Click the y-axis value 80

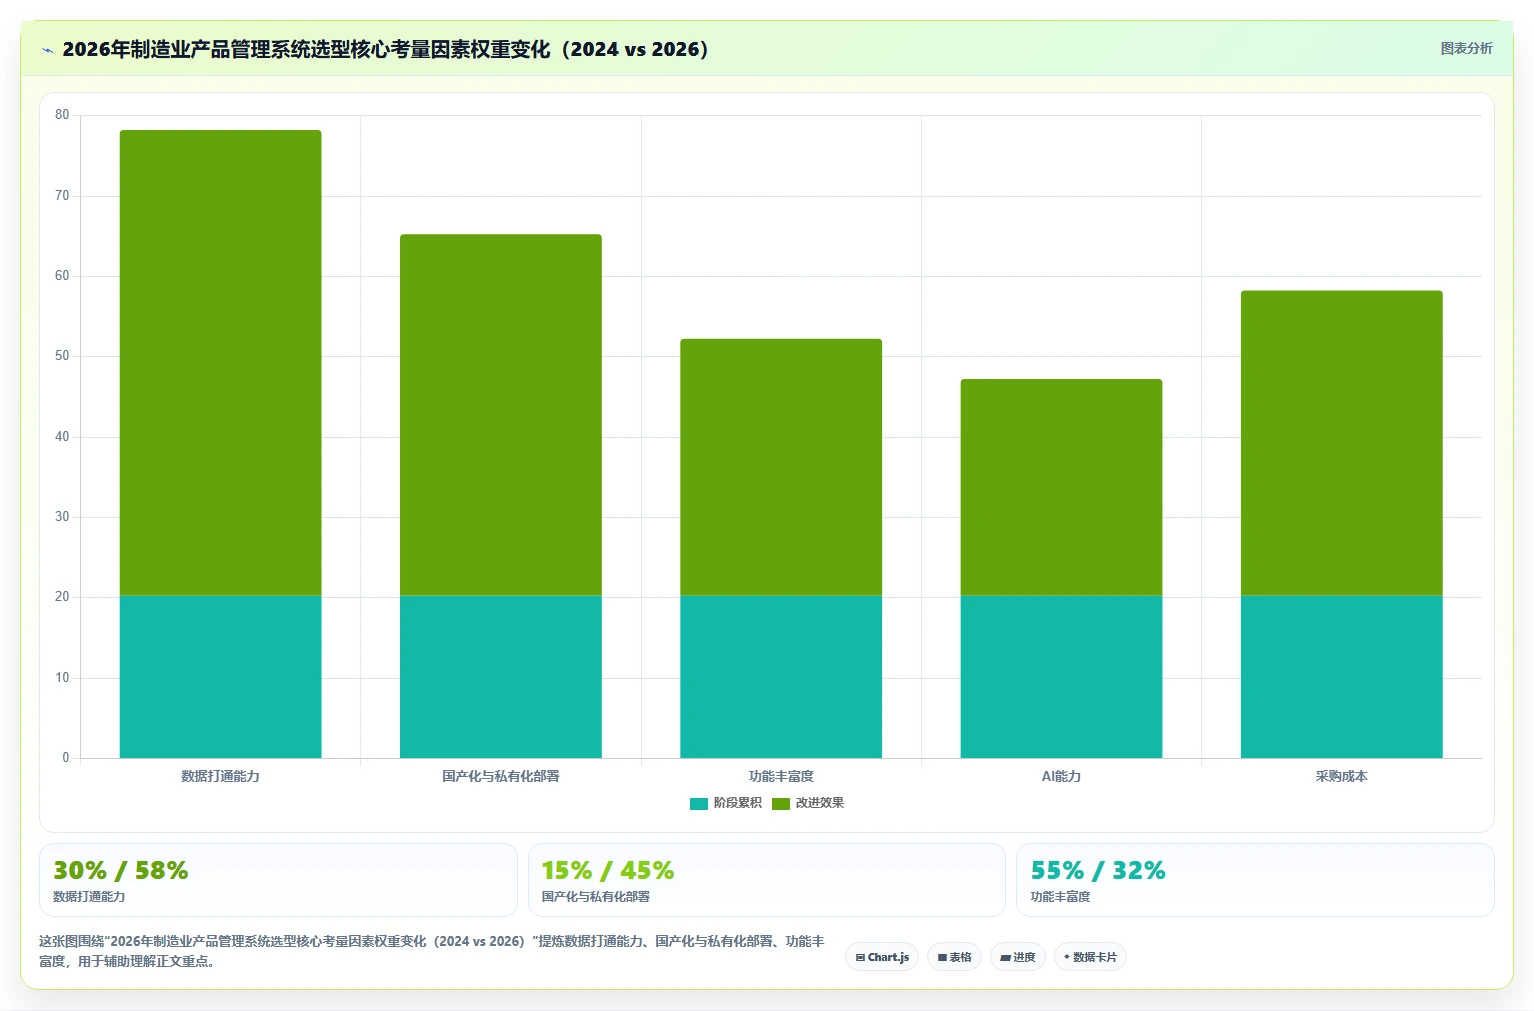coord(62,115)
